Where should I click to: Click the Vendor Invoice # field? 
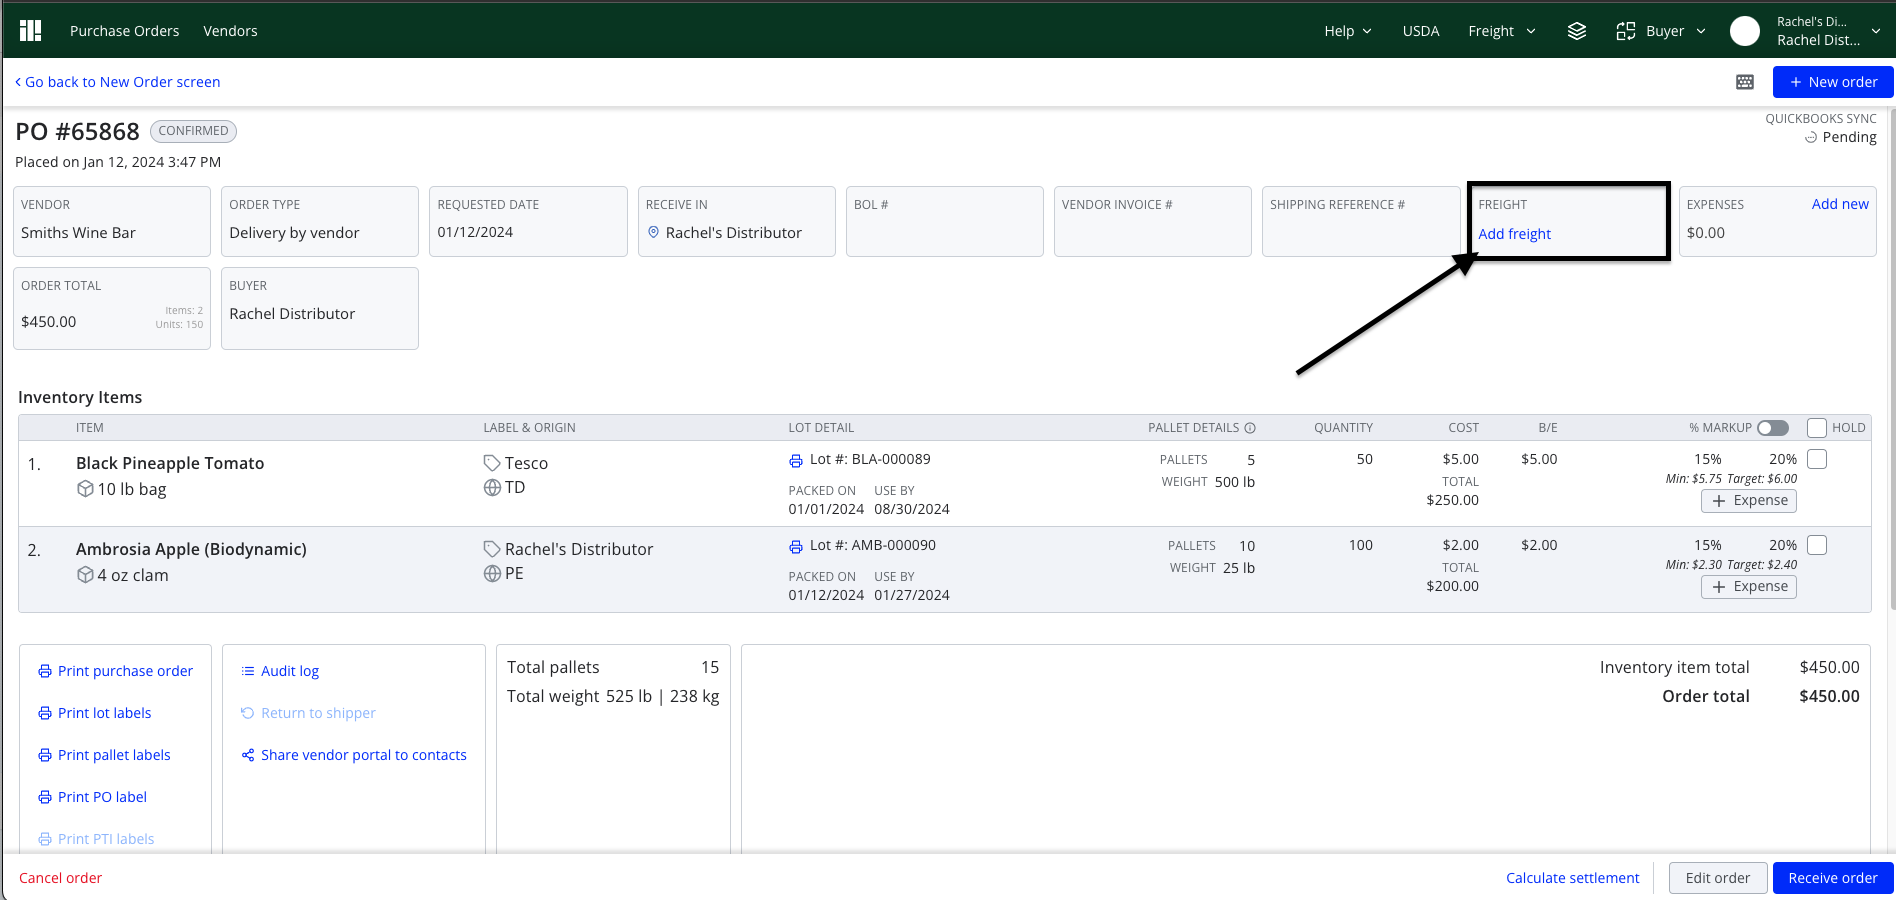(x=1152, y=221)
